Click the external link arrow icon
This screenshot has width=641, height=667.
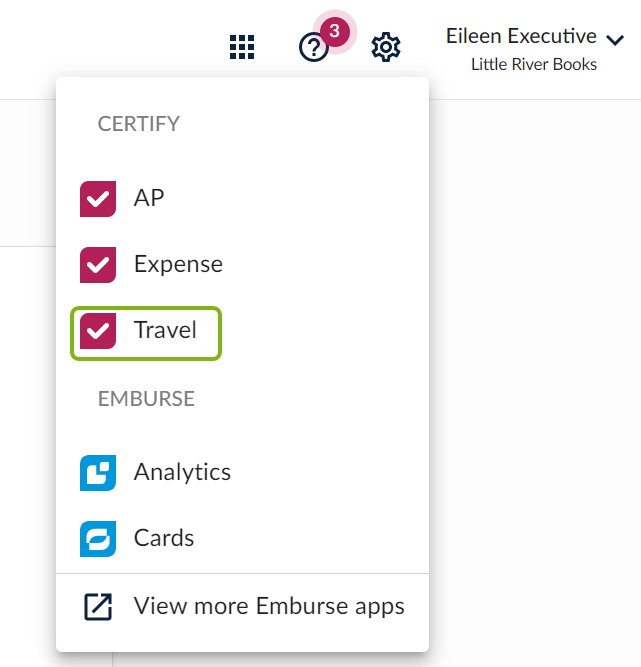click(98, 607)
